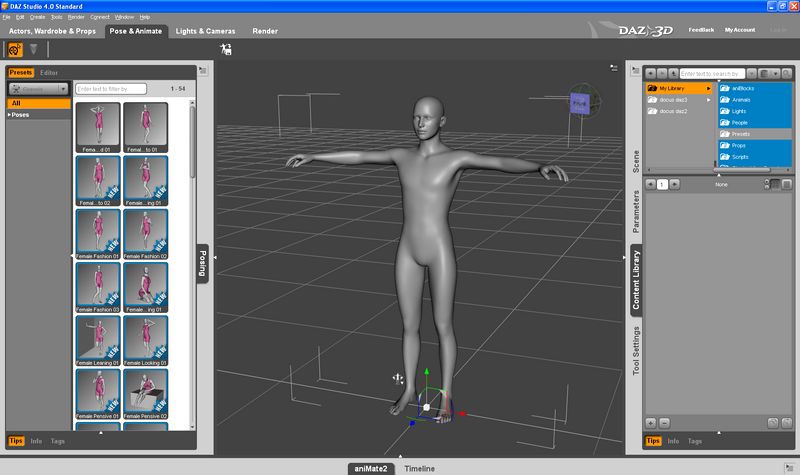Viewport: 800px width, 475px height.
Task: Open the Lights folder
Action: click(x=755, y=111)
